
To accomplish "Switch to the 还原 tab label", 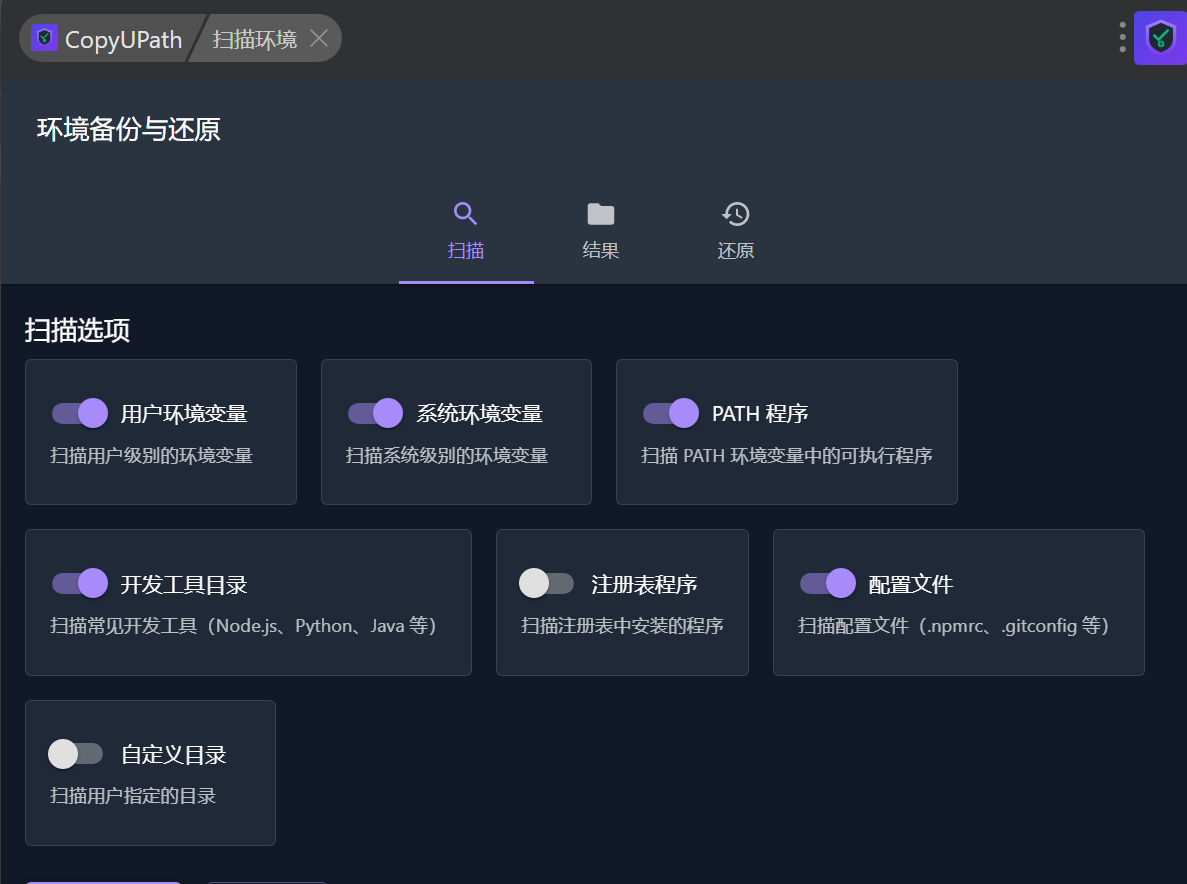I will [736, 251].
